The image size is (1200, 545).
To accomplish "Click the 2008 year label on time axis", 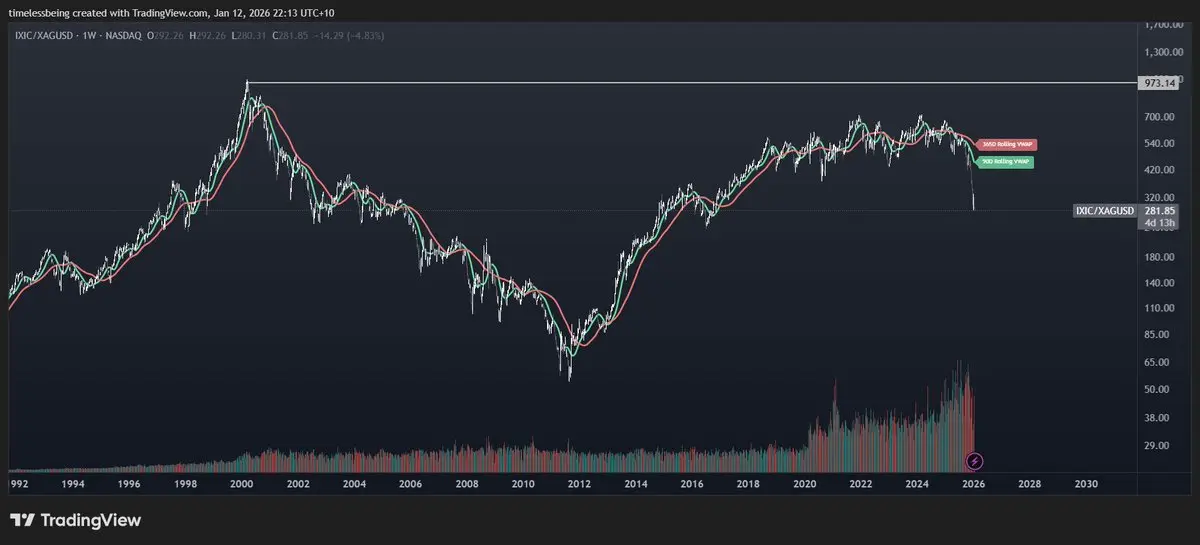I will [467, 483].
